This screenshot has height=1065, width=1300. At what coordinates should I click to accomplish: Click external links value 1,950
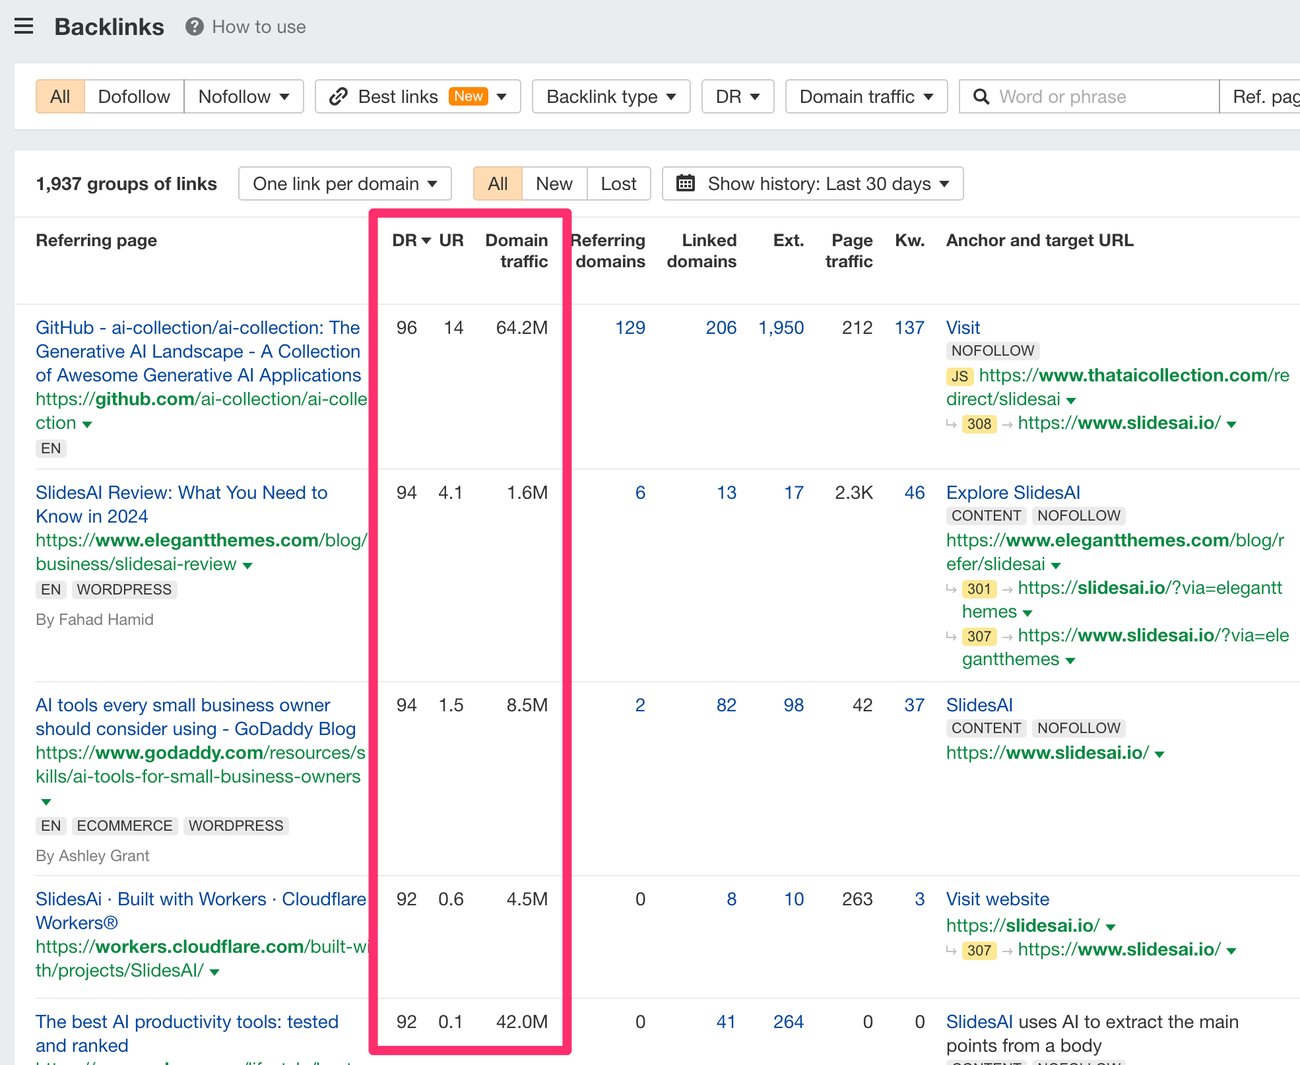(781, 328)
